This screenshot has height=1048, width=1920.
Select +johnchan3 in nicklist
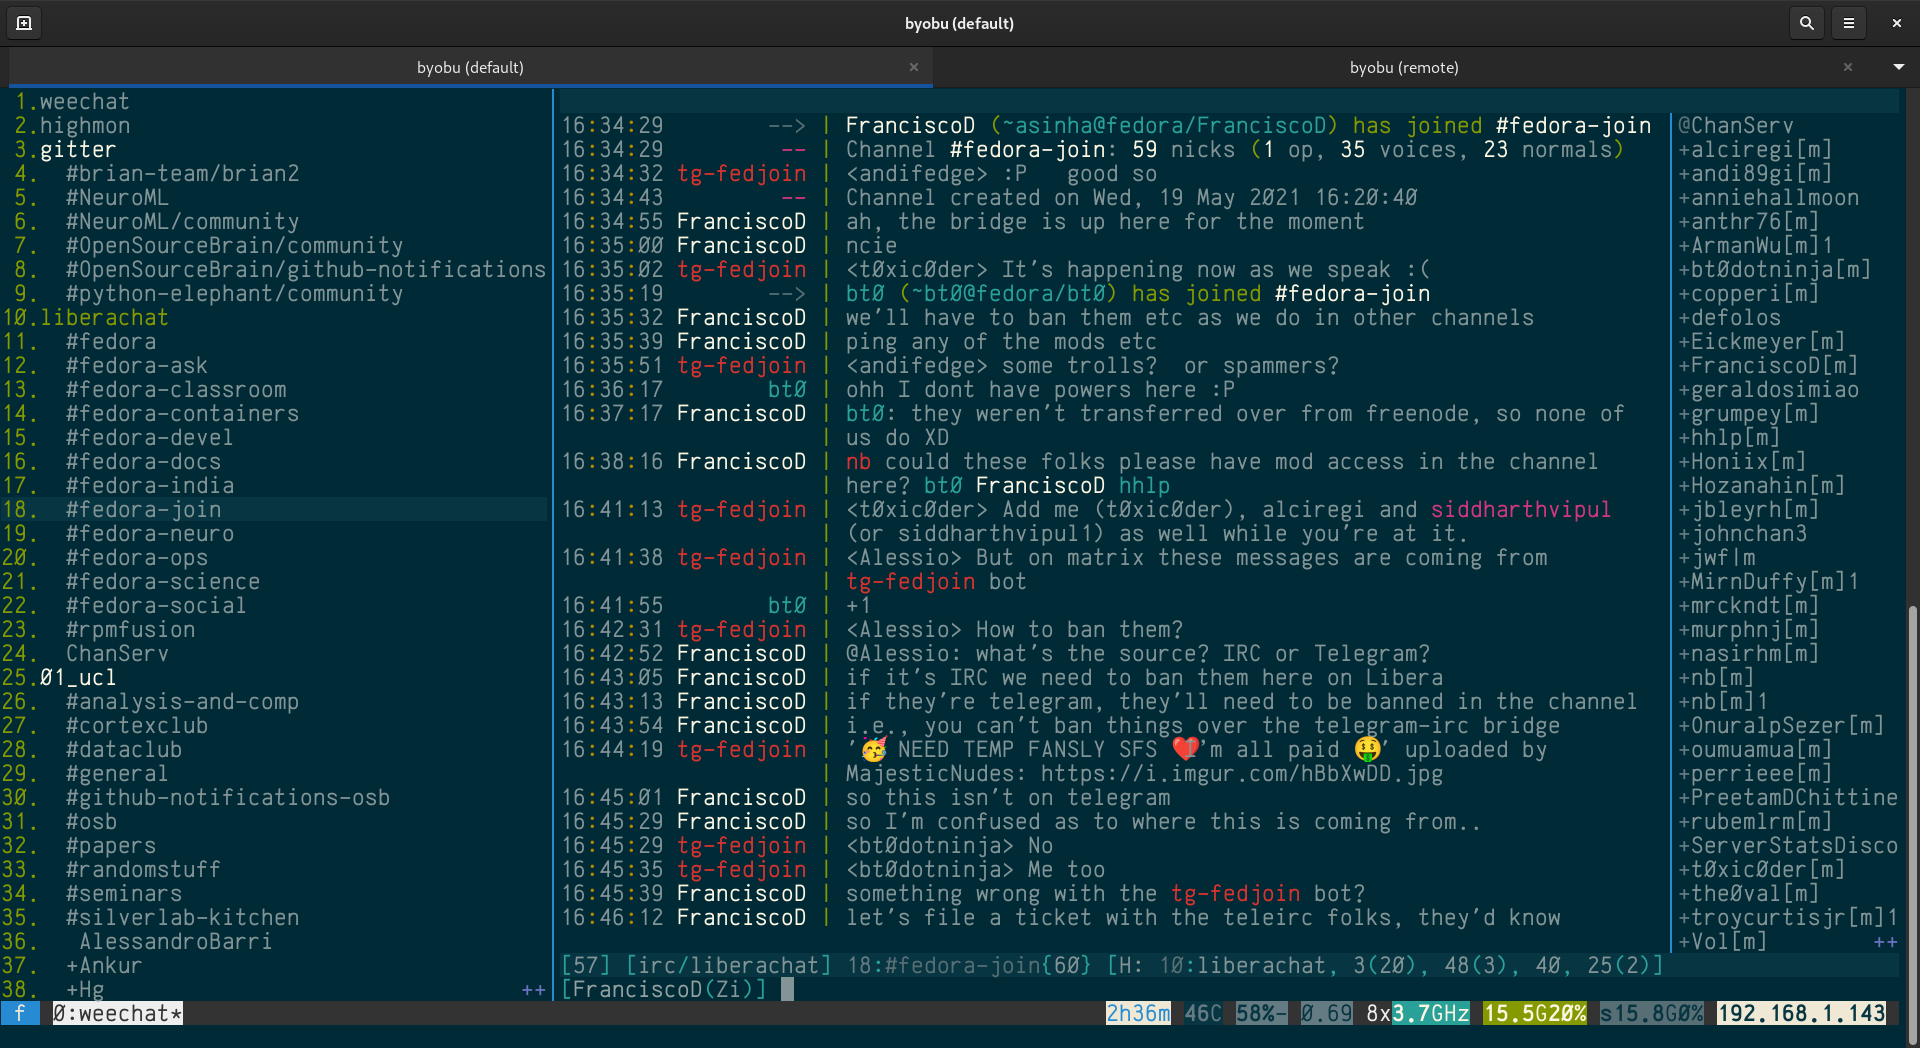[1743, 534]
